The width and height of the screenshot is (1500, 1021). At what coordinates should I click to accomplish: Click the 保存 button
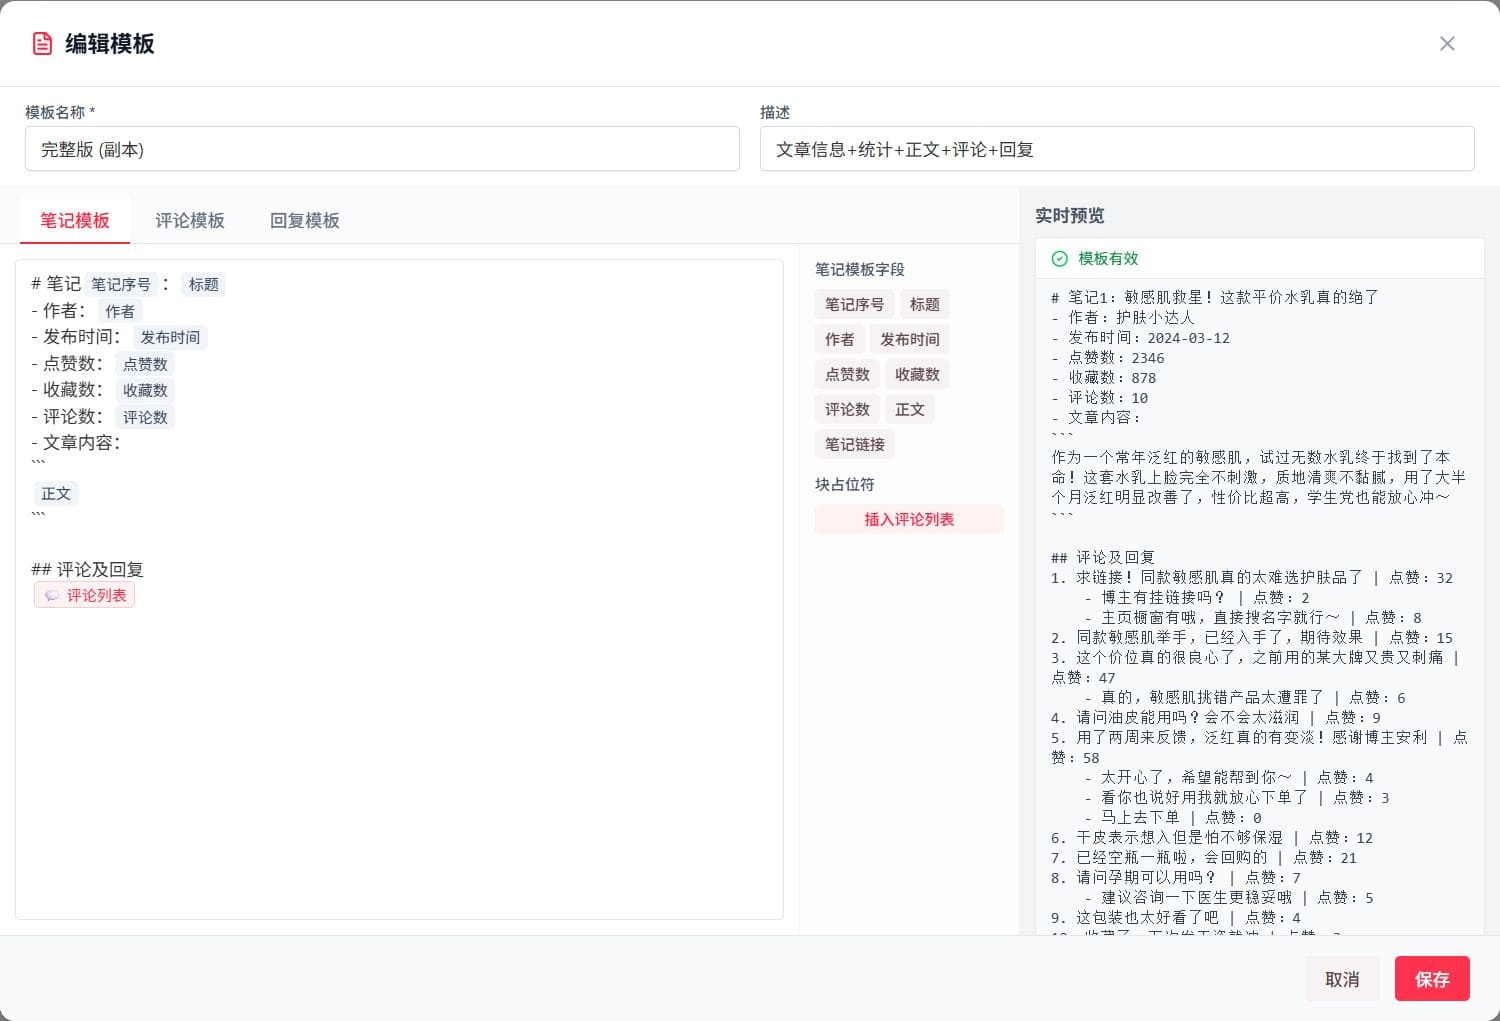[x=1432, y=979]
